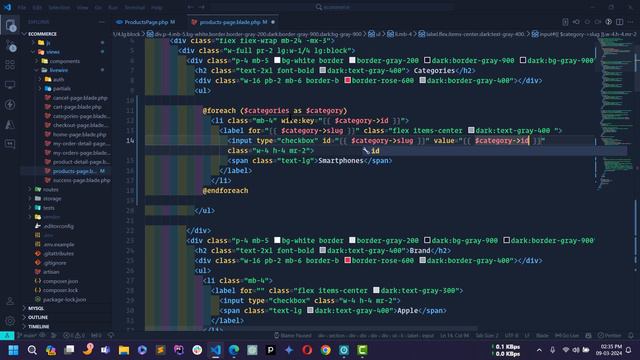Click the errors and warnings status indicator
Viewport: 640px width, 360px height.
point(74,336)
